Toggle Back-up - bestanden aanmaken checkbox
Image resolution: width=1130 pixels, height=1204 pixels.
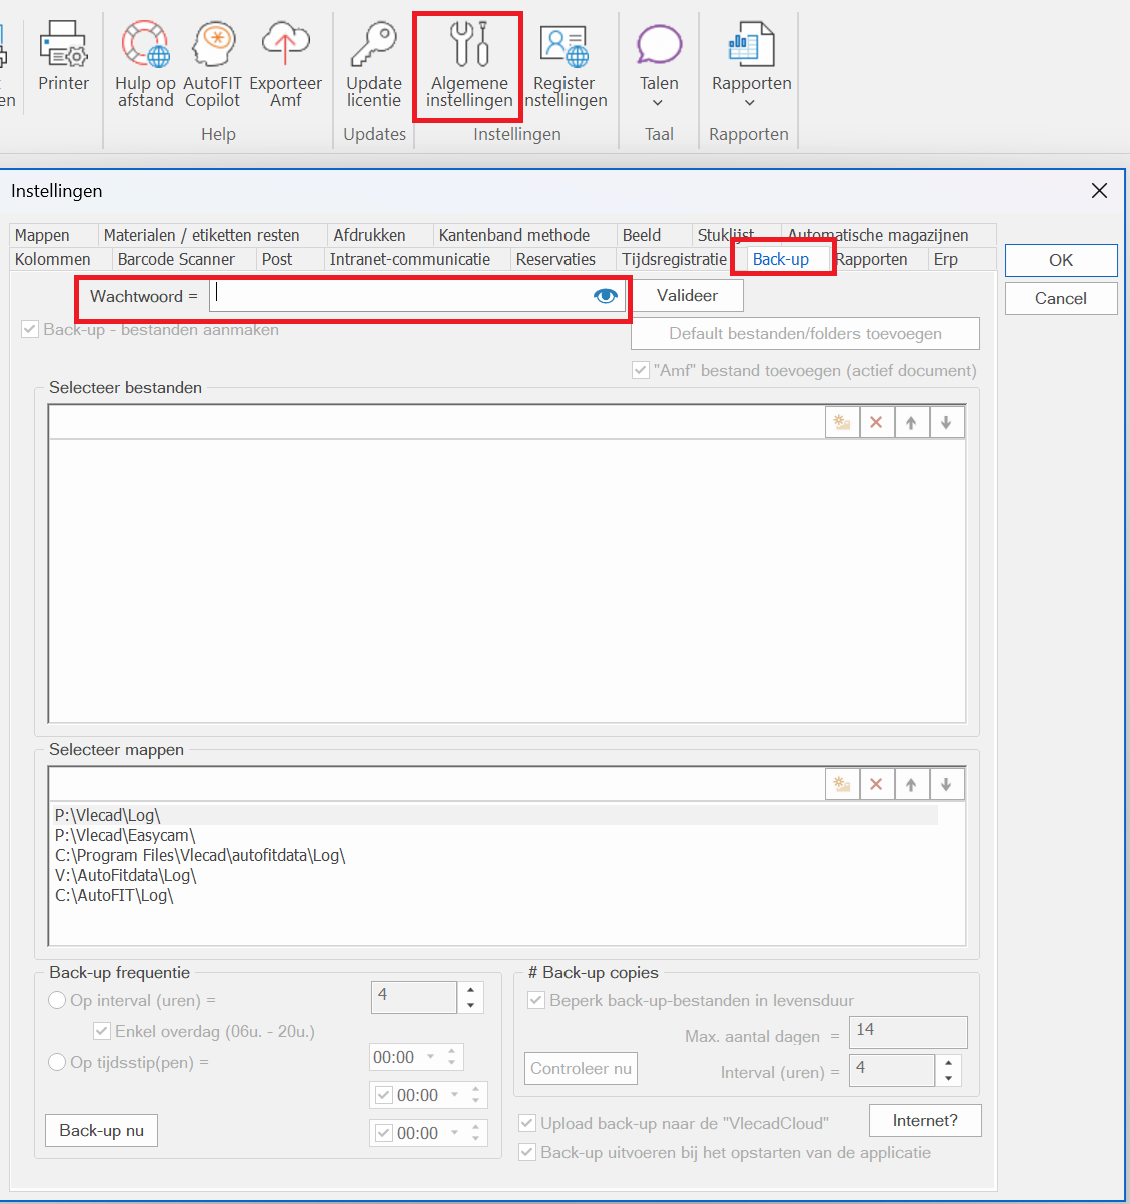pyautogui.click(x=30, y=329)
